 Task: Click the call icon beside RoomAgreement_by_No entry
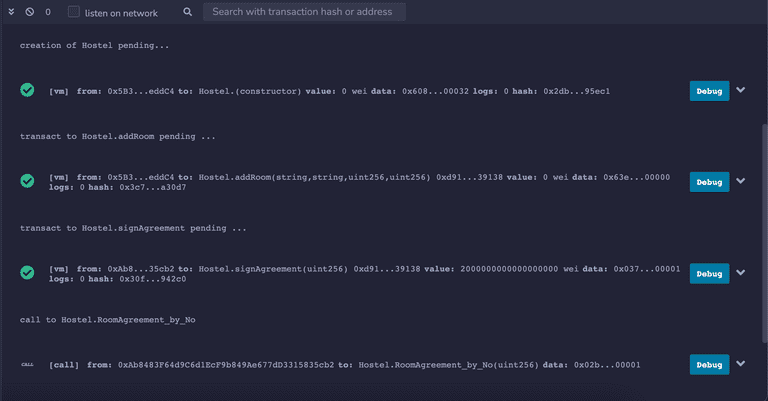coord(28,365)
